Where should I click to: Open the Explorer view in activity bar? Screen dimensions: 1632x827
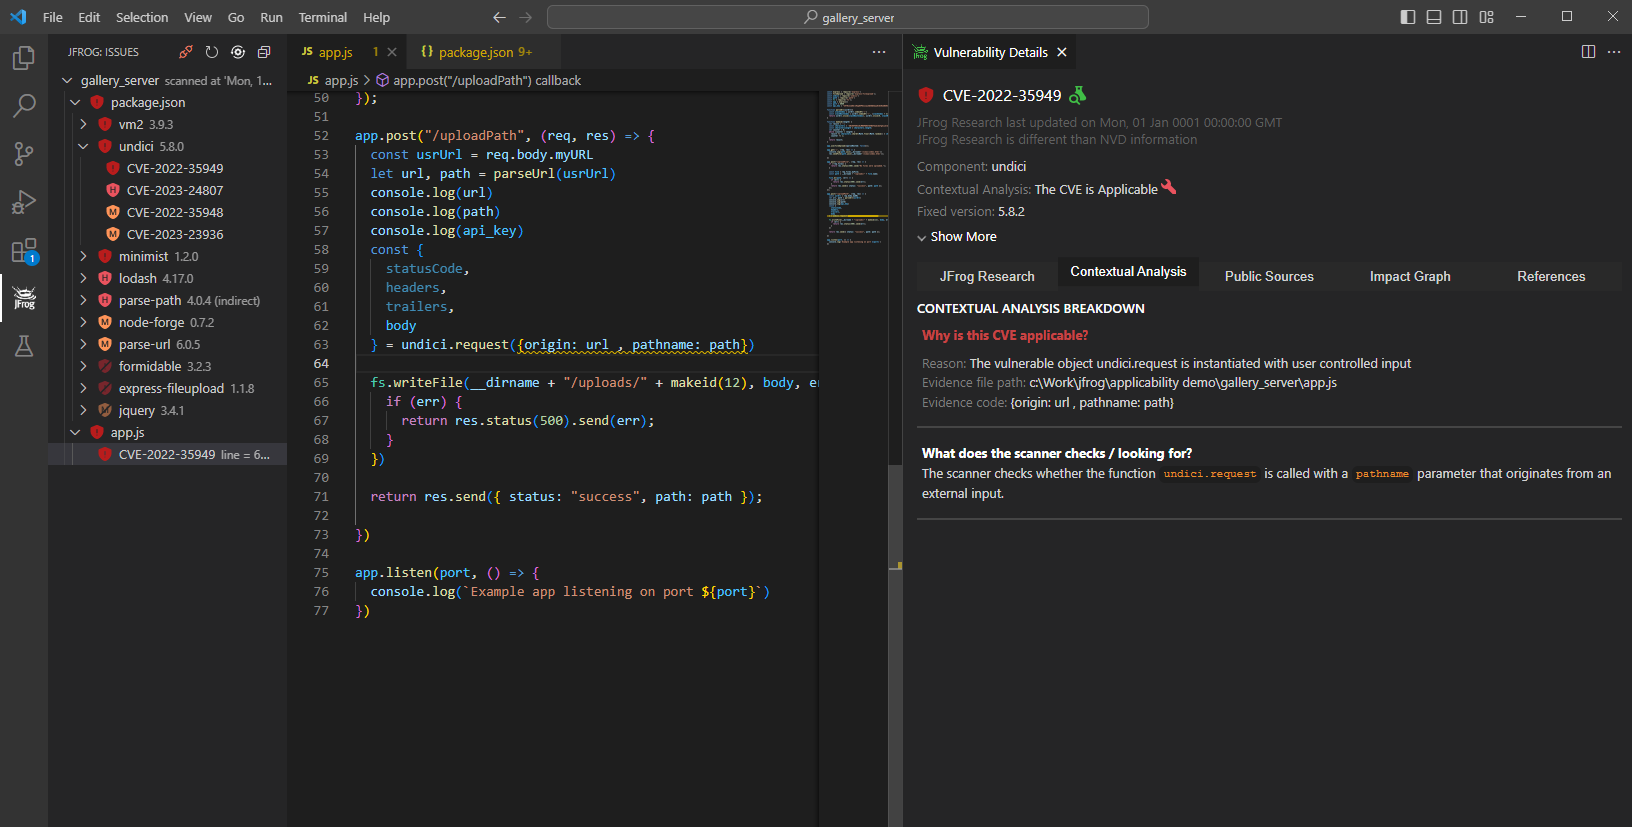pos(24,59)
